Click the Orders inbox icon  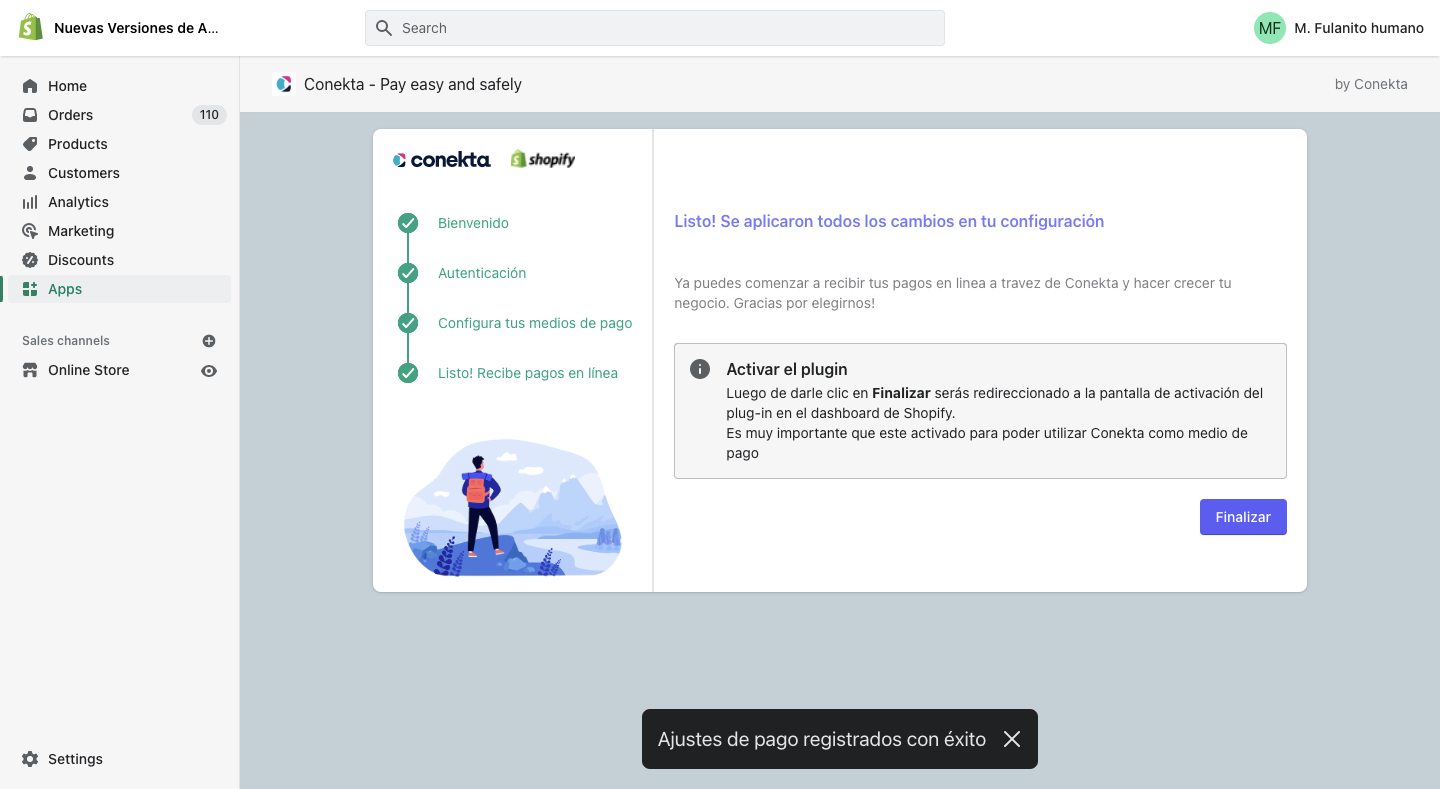point(30,115)
